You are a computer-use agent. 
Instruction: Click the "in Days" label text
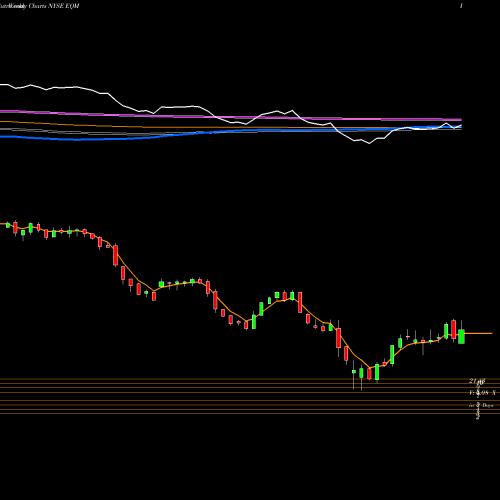(481, 405)
